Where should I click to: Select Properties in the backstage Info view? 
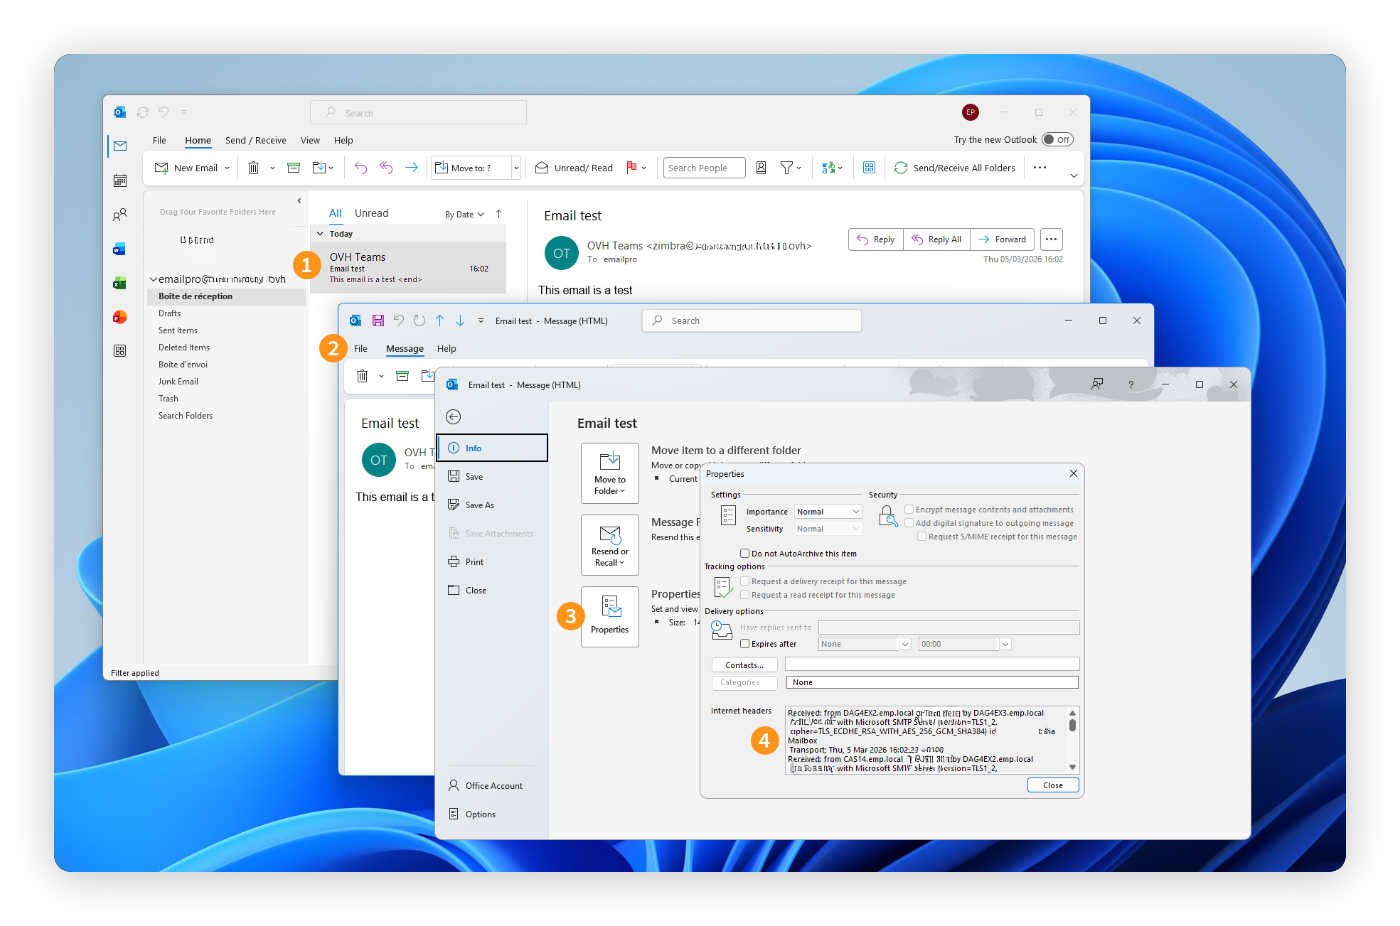tap(609, 616)
